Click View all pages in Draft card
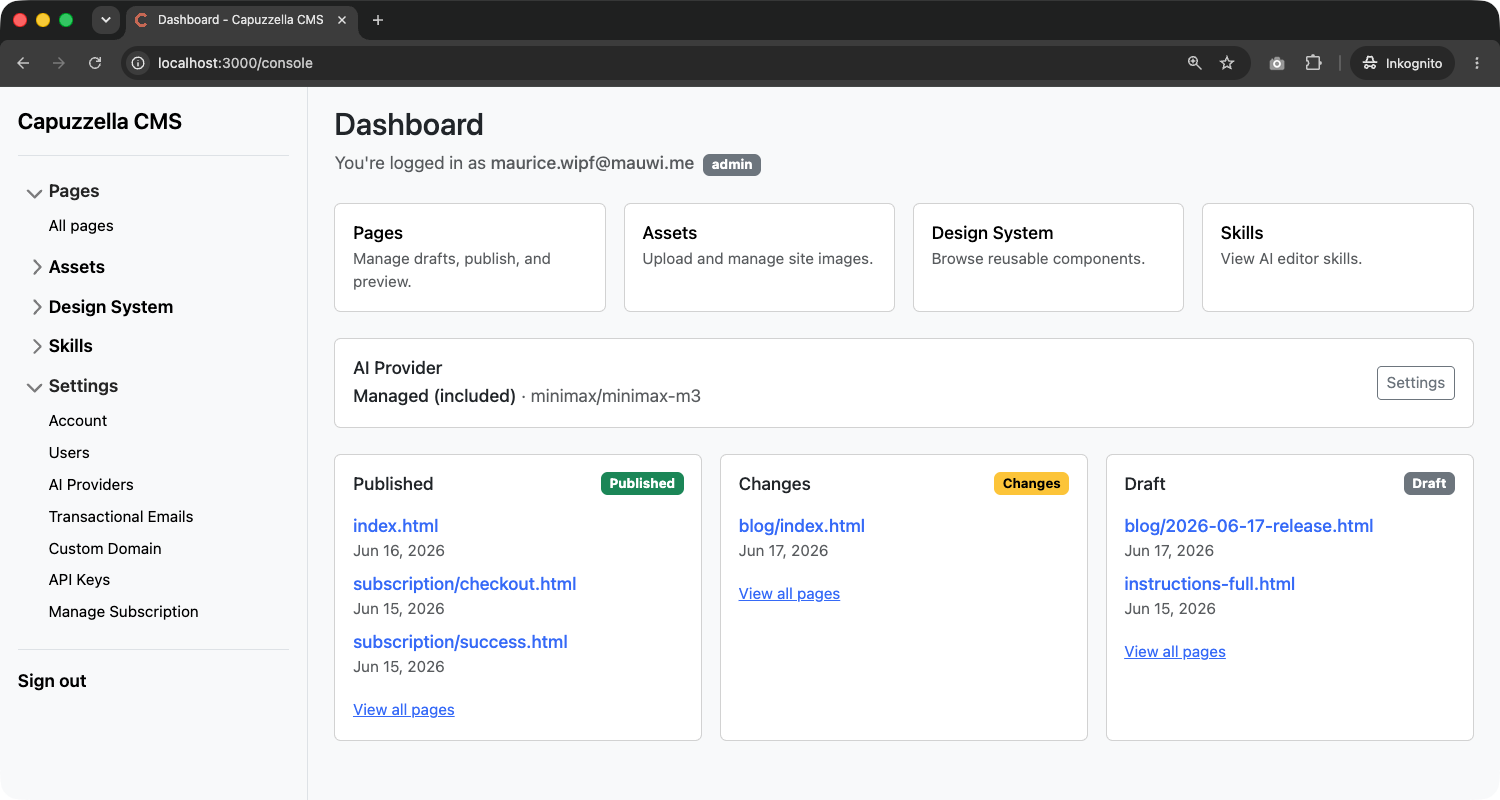The image size is (1500, 800). (x=1175, y=652)
